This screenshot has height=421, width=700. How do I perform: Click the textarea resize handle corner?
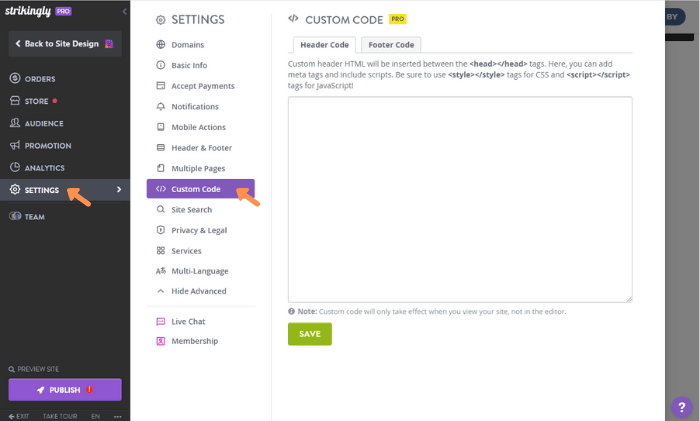(629, 299)
